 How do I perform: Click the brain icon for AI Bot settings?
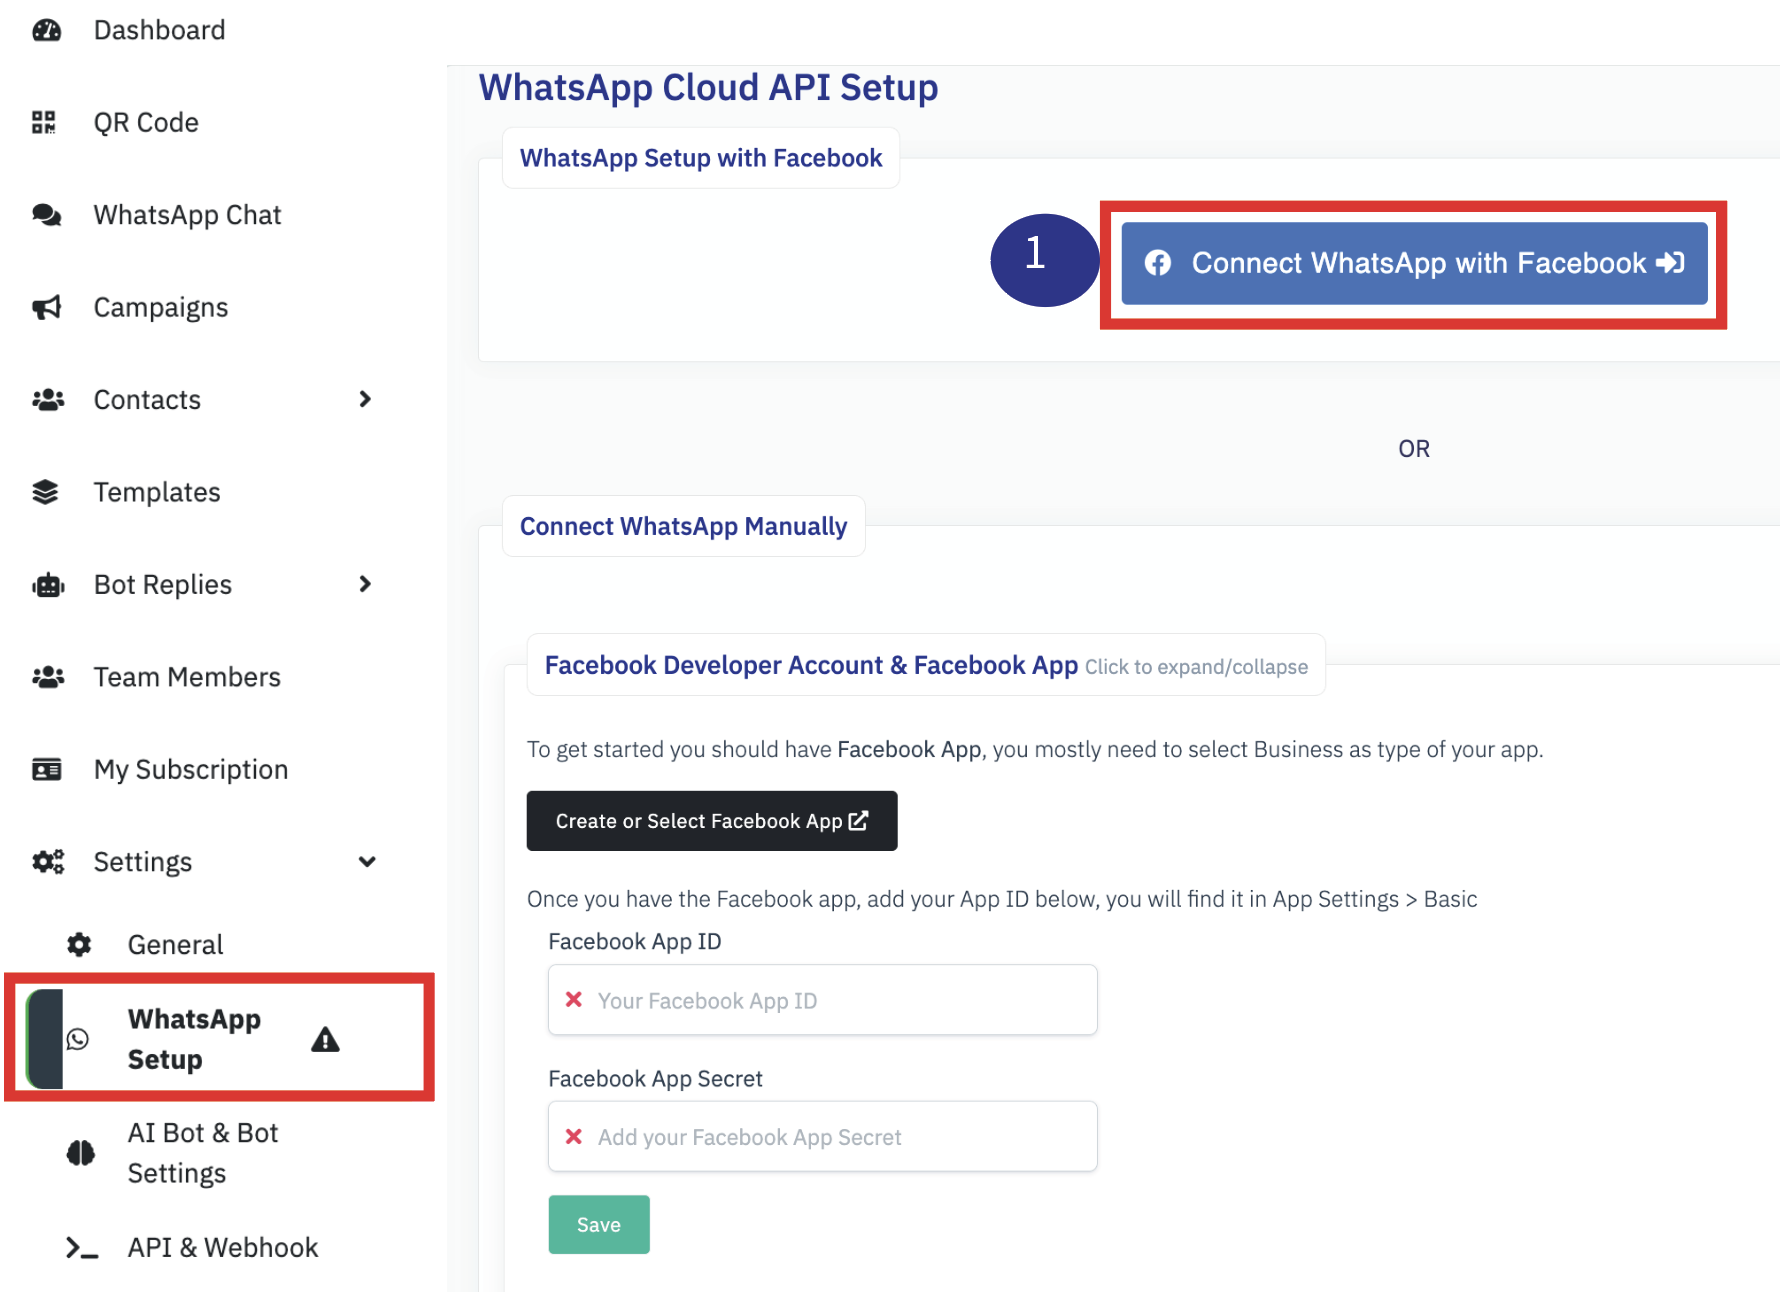pos(81,1153)
